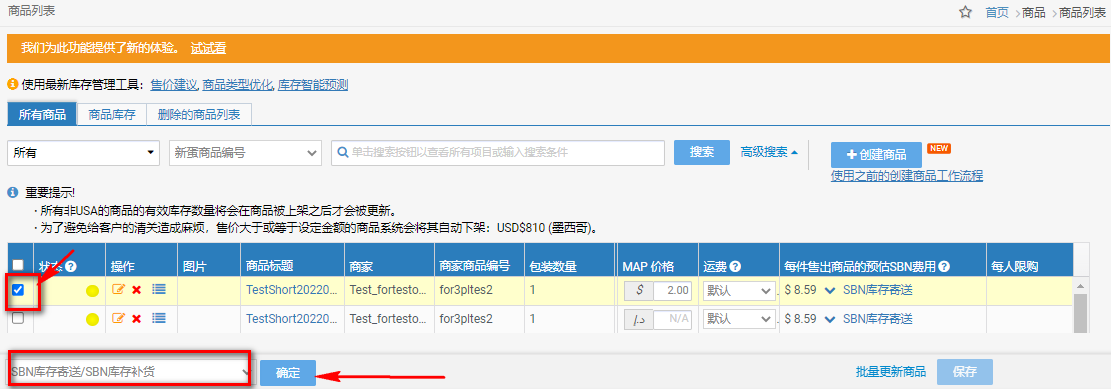Open the SBN库存寄送/SBN库存补货 bulk action dropdown
Viewport: 1111px width, 389px height.
(130, 372)
